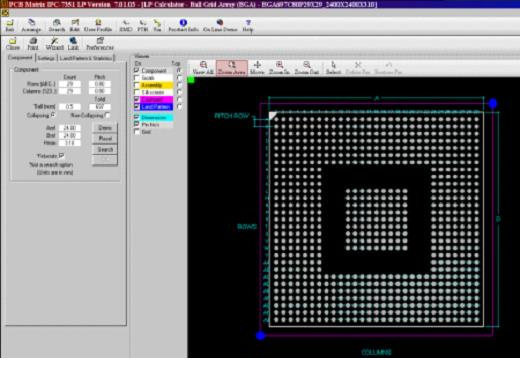
Task: Open the Preferences icon
Action: pos(100,44)
